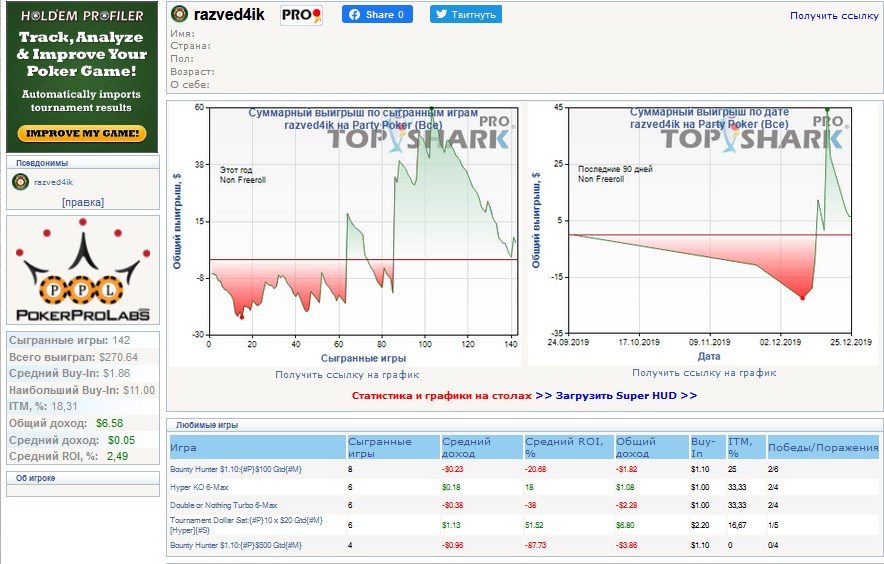Sort by Победы/Поражения column header
Image resolution: width=884 pixels, height=564 pixels.
[823, 447]
